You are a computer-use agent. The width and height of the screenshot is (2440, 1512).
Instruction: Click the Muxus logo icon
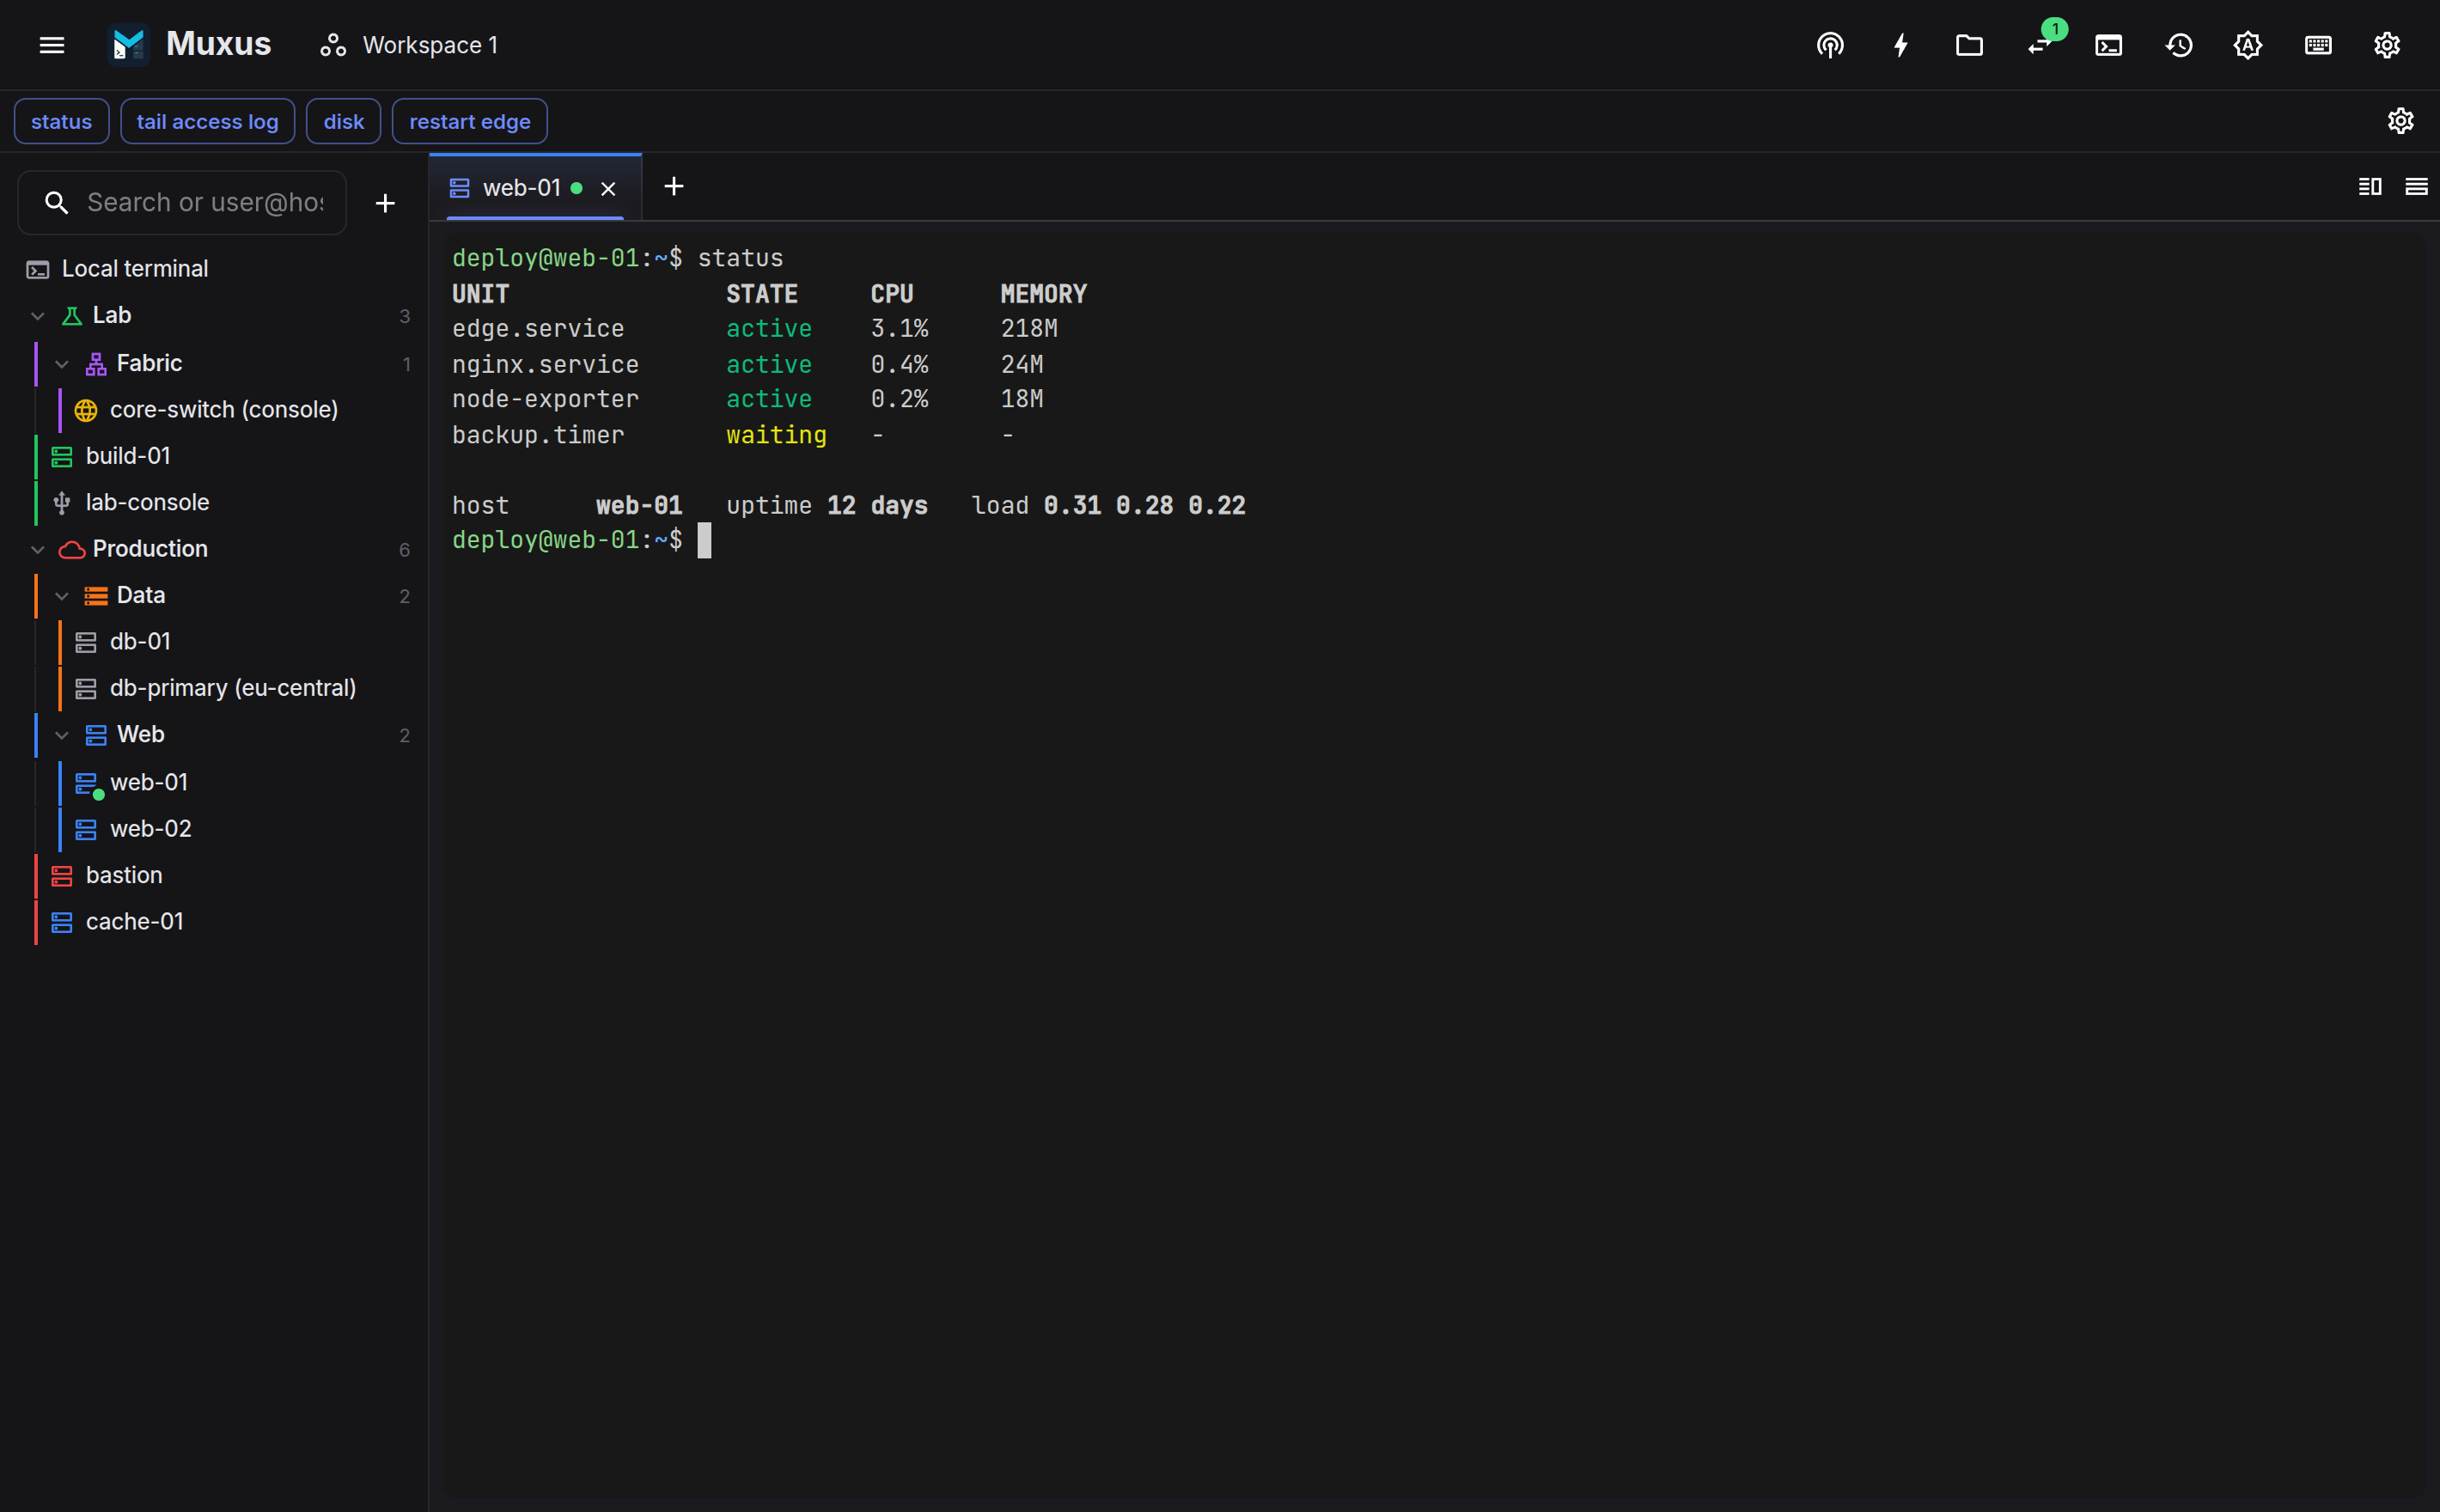(x=129, y=45)
